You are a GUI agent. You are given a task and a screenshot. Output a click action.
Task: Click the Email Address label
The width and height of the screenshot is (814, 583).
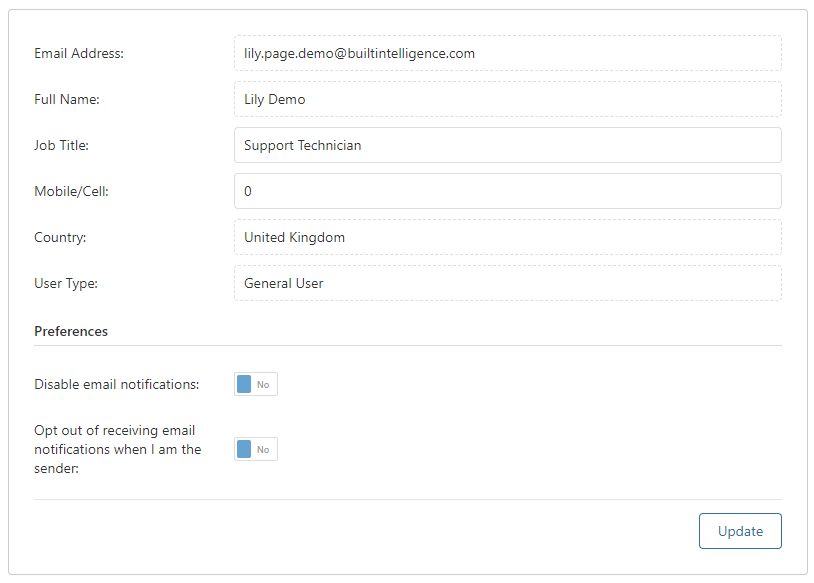click(x=79, y=53)
